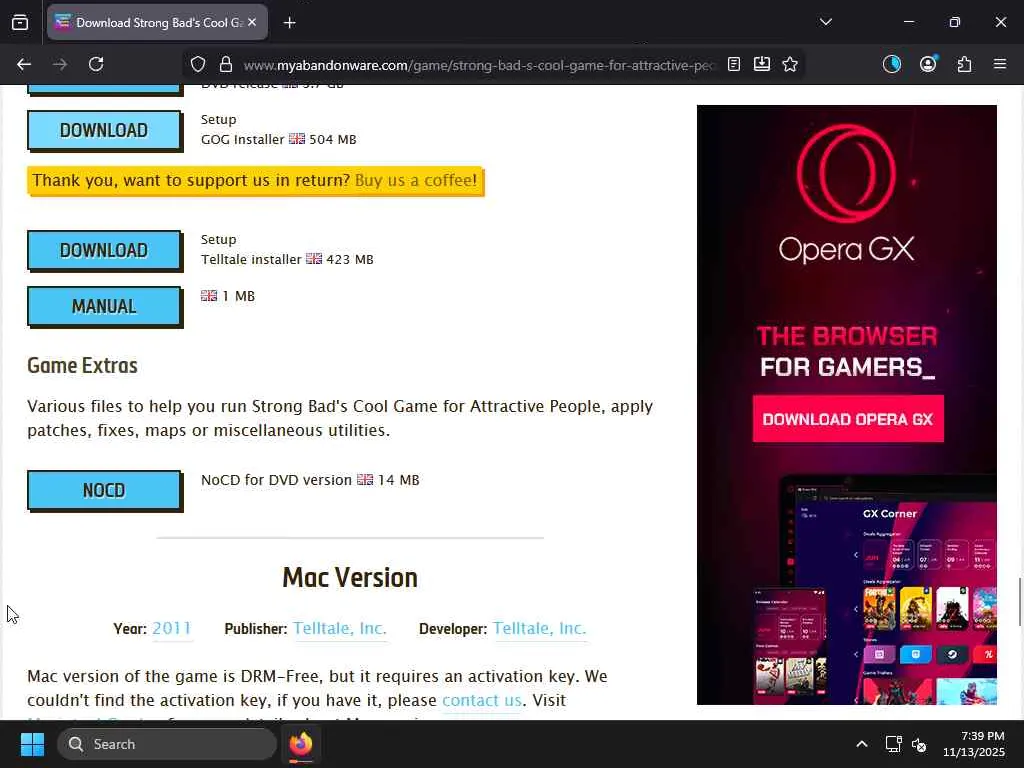The height and width of the screenshot is (768, 1024).
Task: View site security via the padlock icon
Action: point(226,64)
